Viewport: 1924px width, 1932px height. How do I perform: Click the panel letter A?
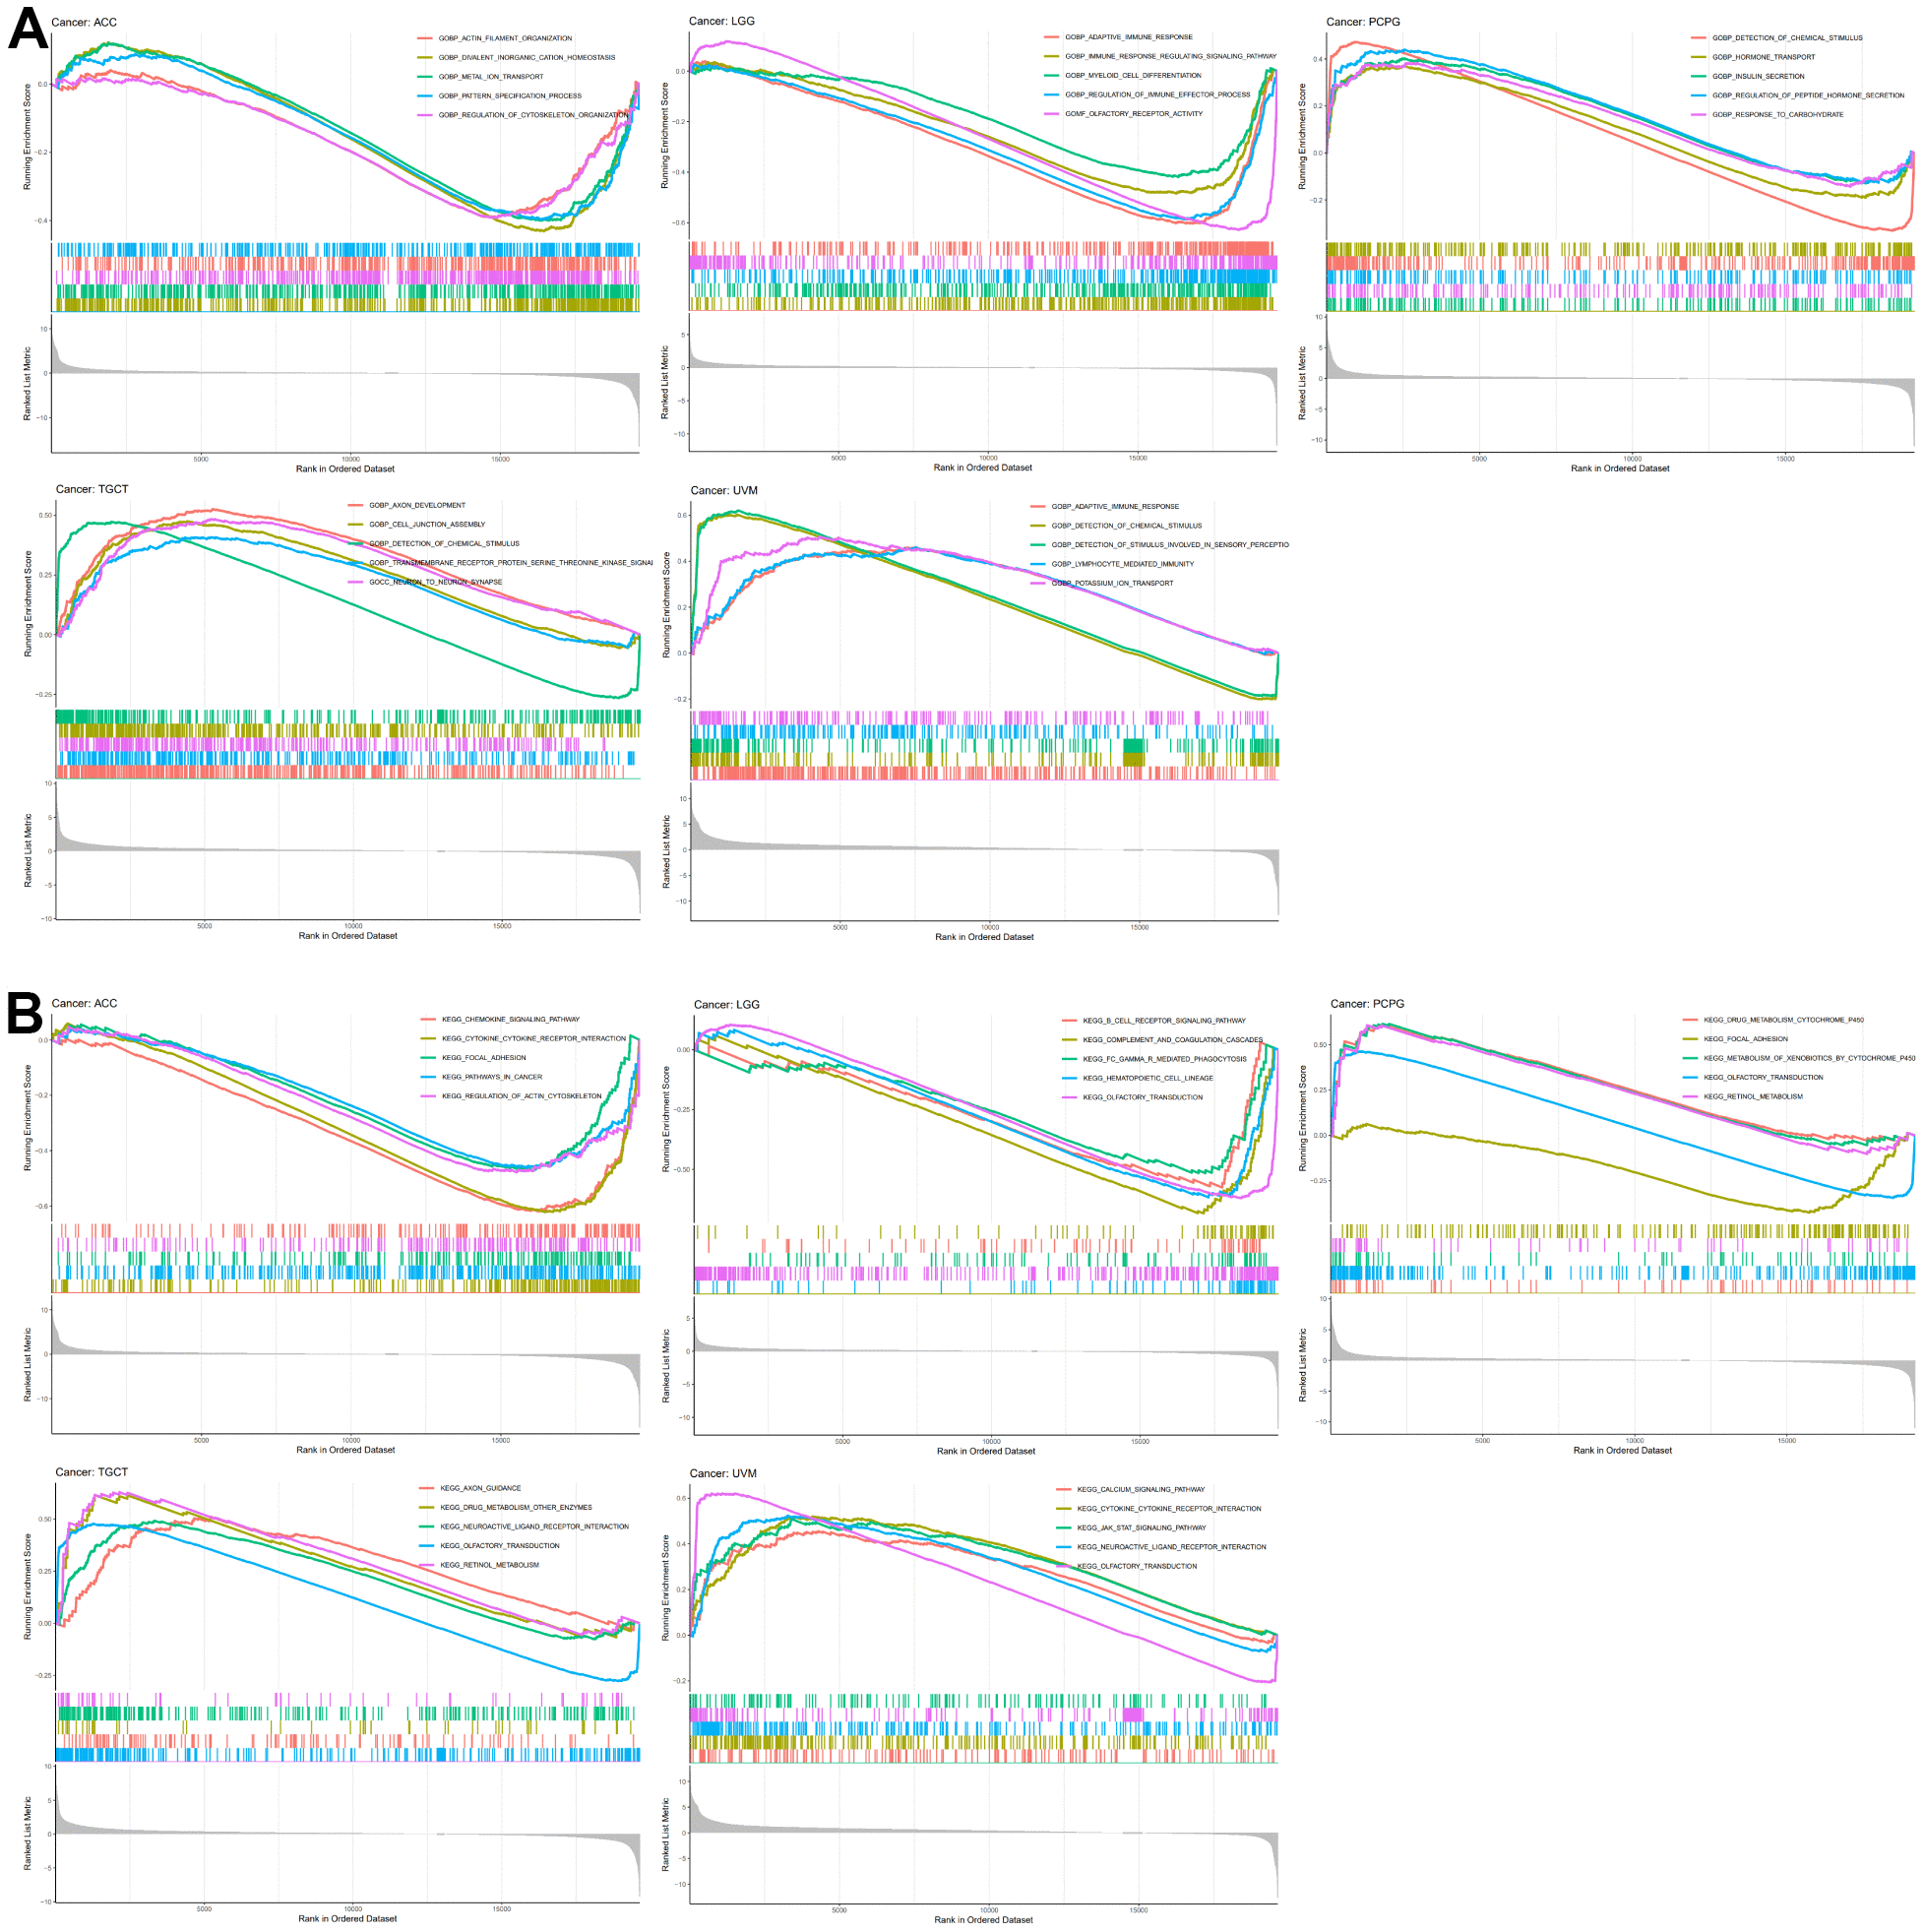(x=27, y=29)
